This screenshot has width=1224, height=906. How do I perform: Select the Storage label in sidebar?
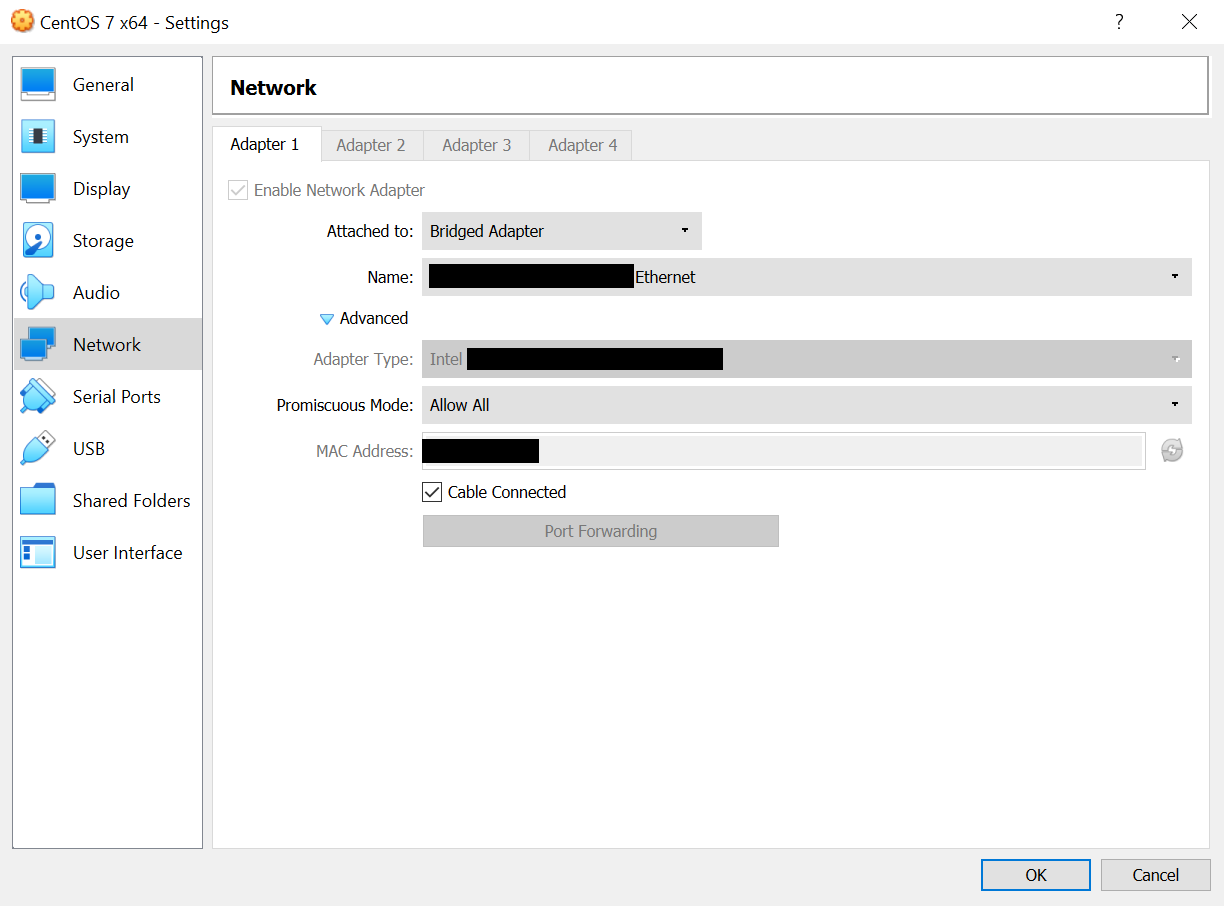pos(103,241)
